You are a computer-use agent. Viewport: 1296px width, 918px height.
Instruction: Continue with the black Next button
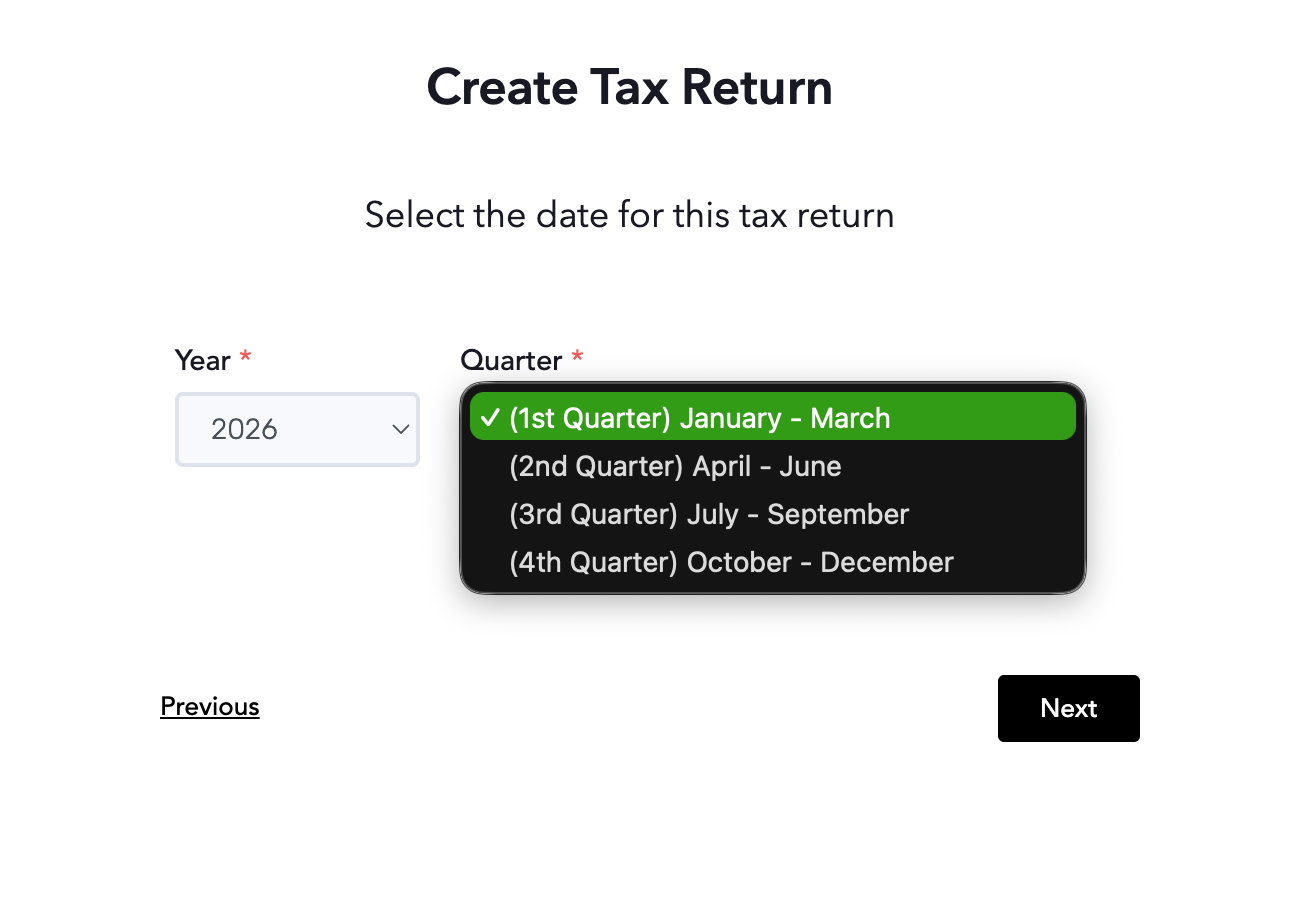tap(1069, 708)
